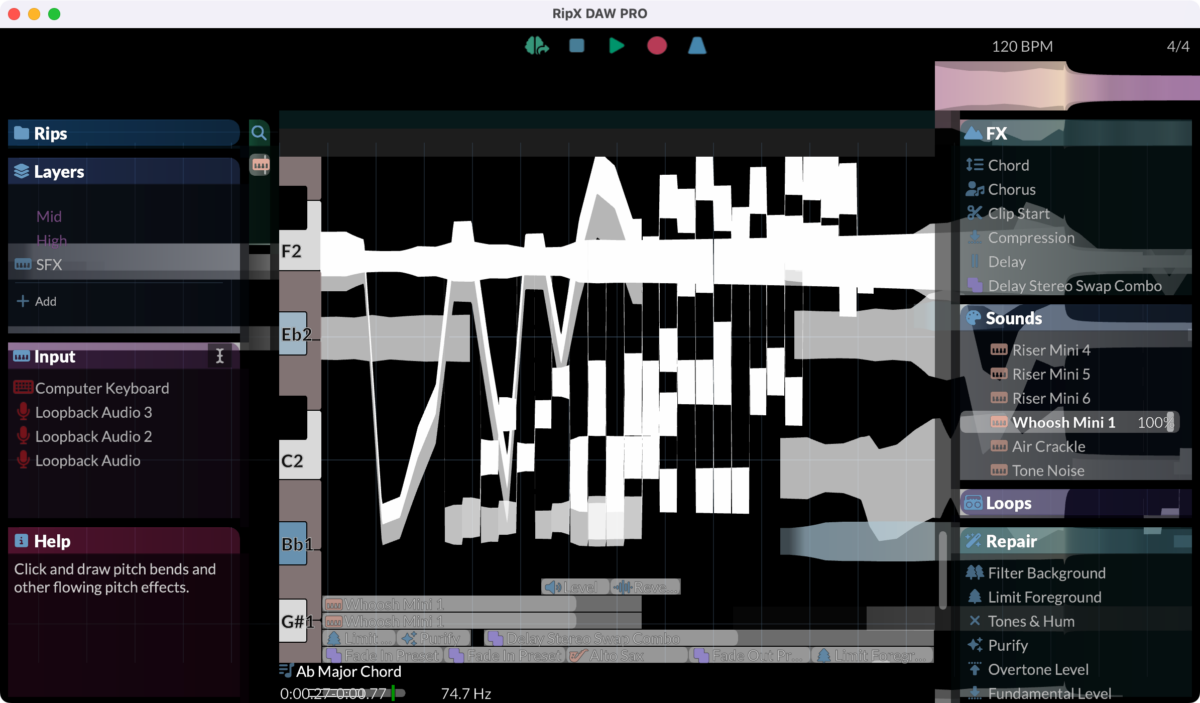Expand the Layers panel header
This screenshot has height=703, width=1200.
point(124,172)
